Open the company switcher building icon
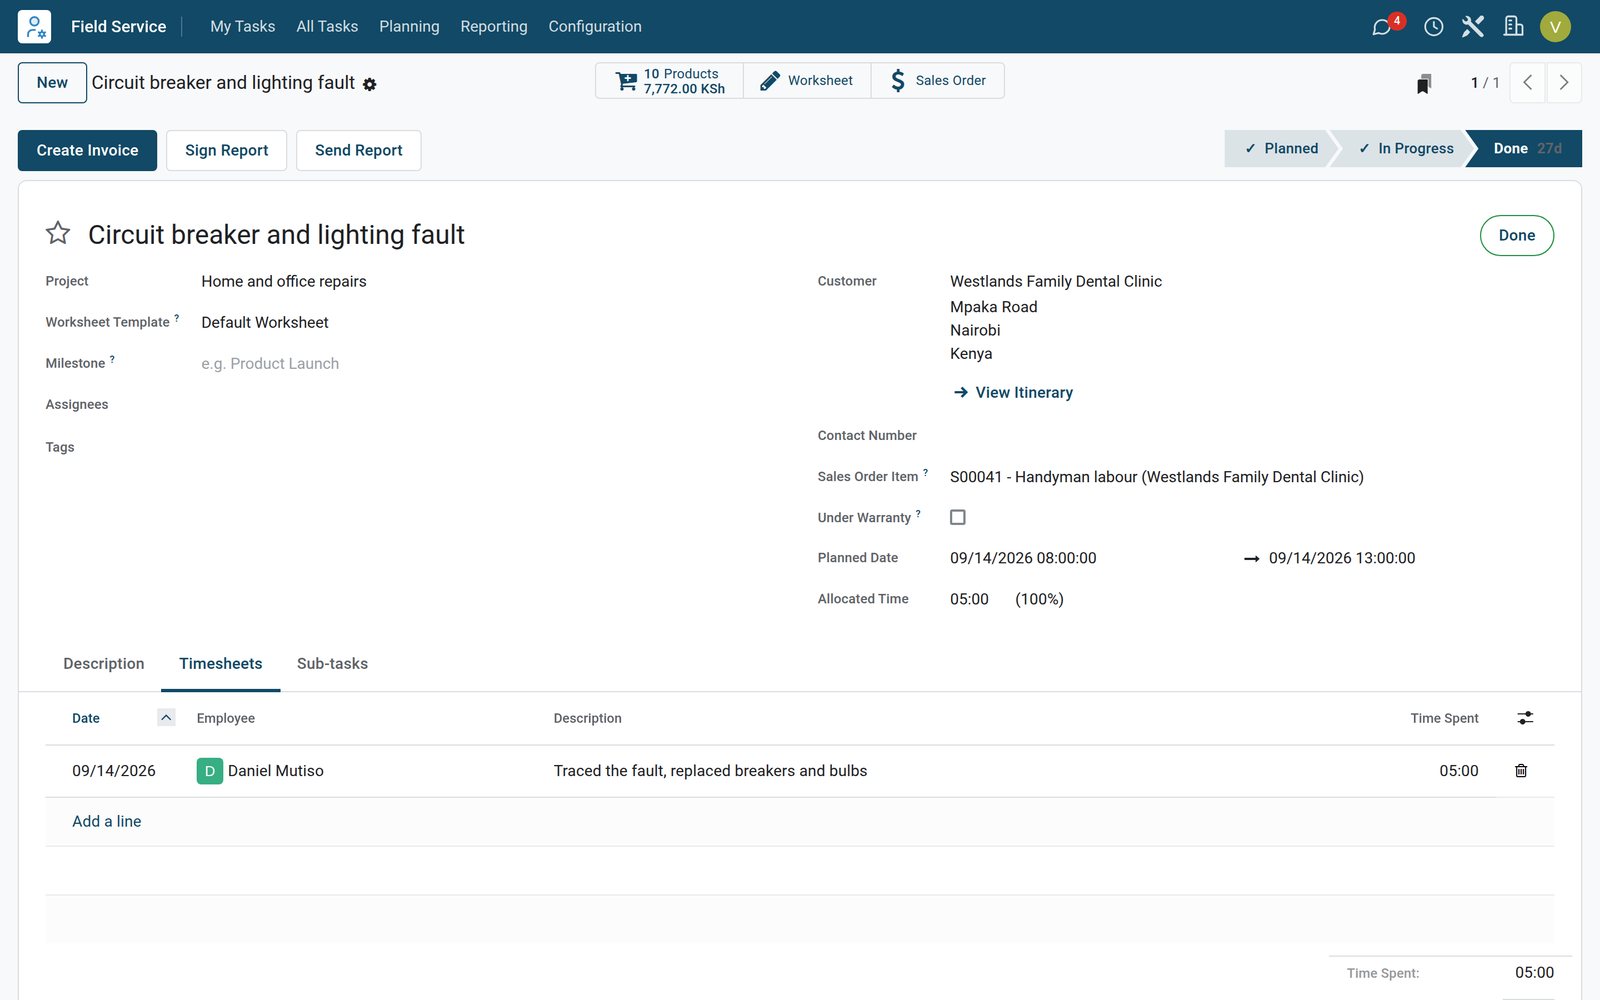 pos(1513,27)
